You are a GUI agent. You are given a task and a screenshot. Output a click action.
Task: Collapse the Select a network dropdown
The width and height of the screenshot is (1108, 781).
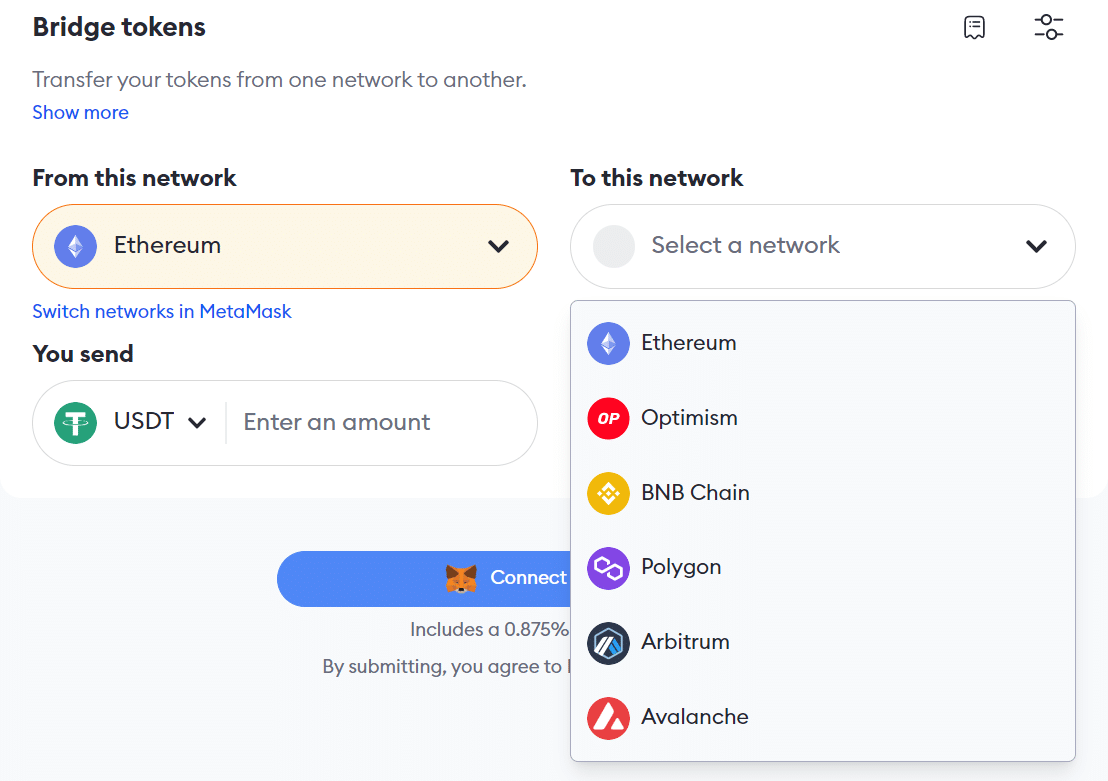click(823, 247)
